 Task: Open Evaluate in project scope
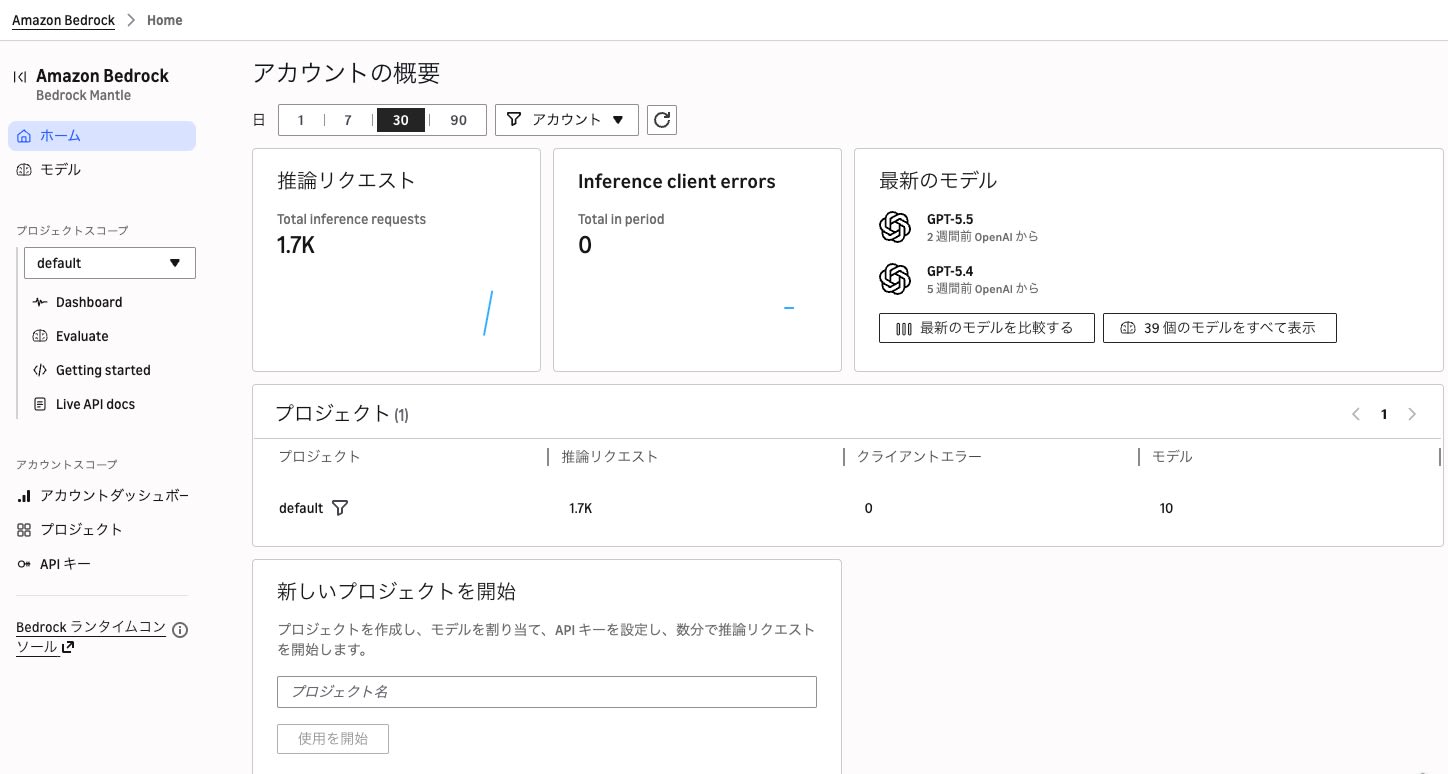(82, 336)
